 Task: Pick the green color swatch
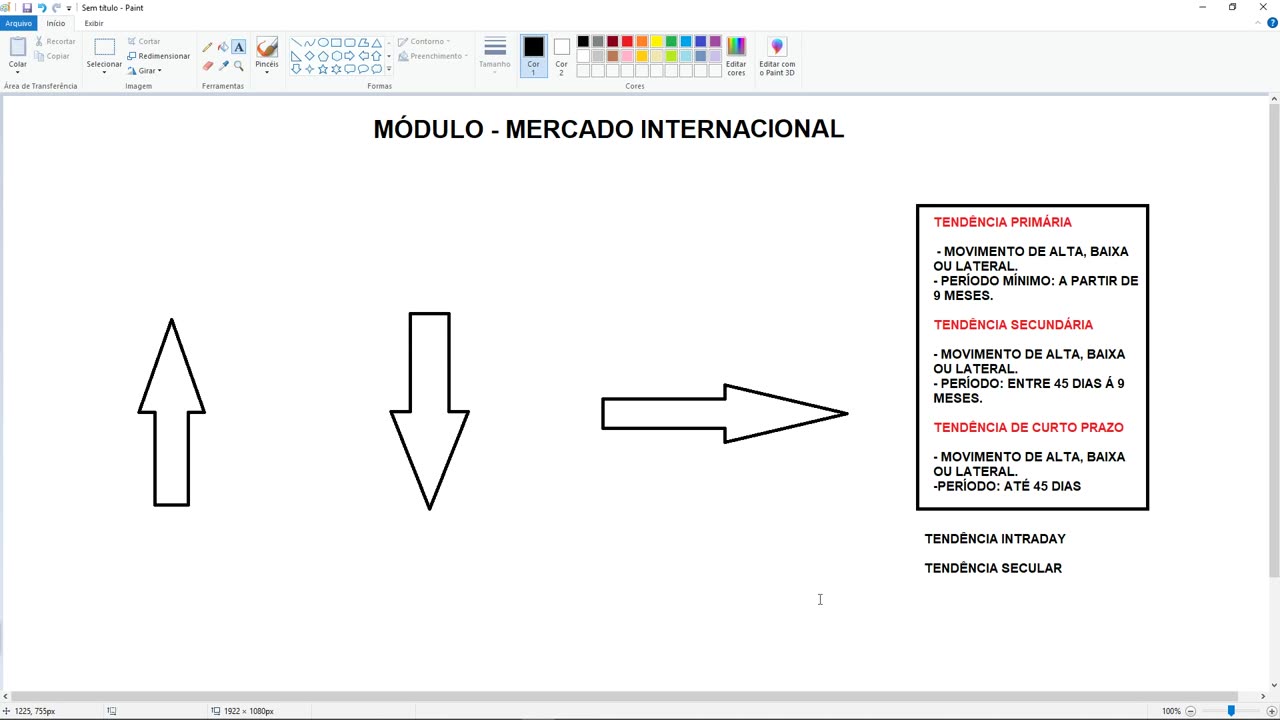[x=671, y=41]
